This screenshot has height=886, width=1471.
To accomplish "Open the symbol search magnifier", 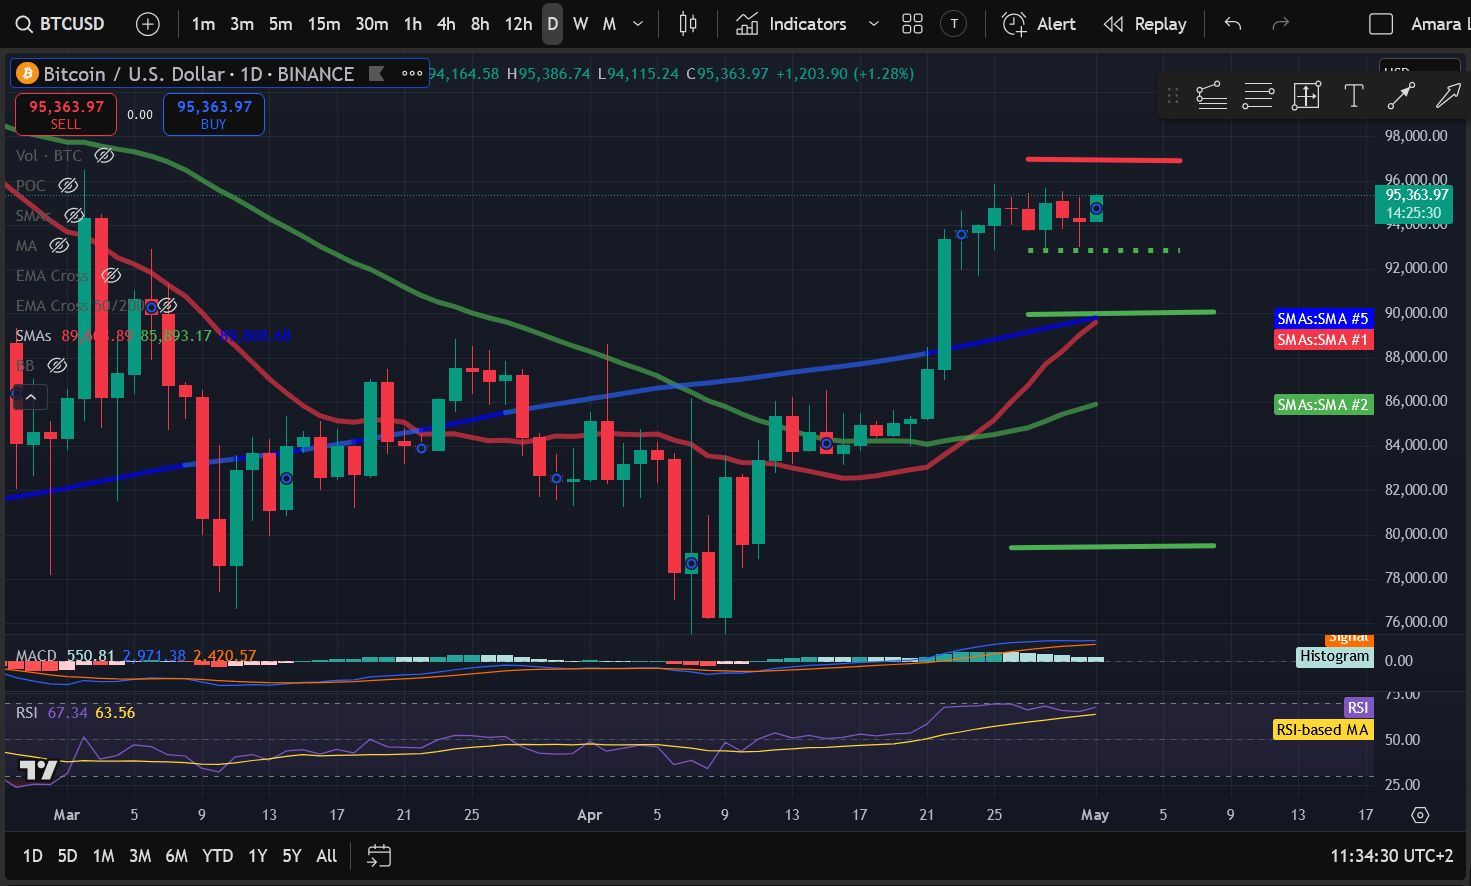I will click(x=22, y=23).
